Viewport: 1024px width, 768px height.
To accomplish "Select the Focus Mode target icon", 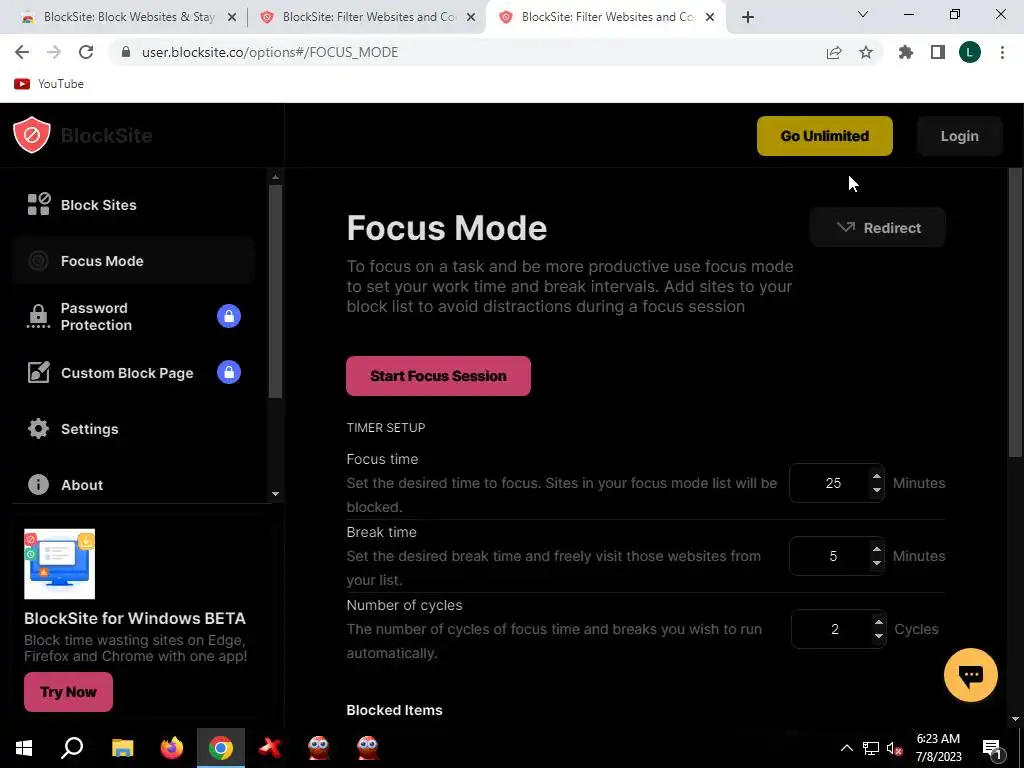I will coord(39,261).
